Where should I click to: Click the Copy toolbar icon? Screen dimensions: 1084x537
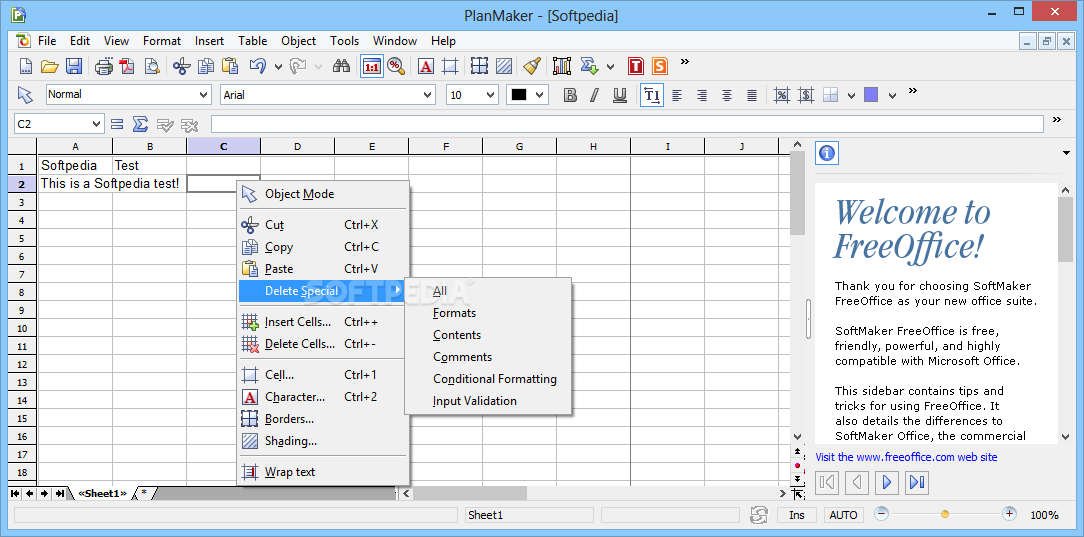tap(206, 66)
